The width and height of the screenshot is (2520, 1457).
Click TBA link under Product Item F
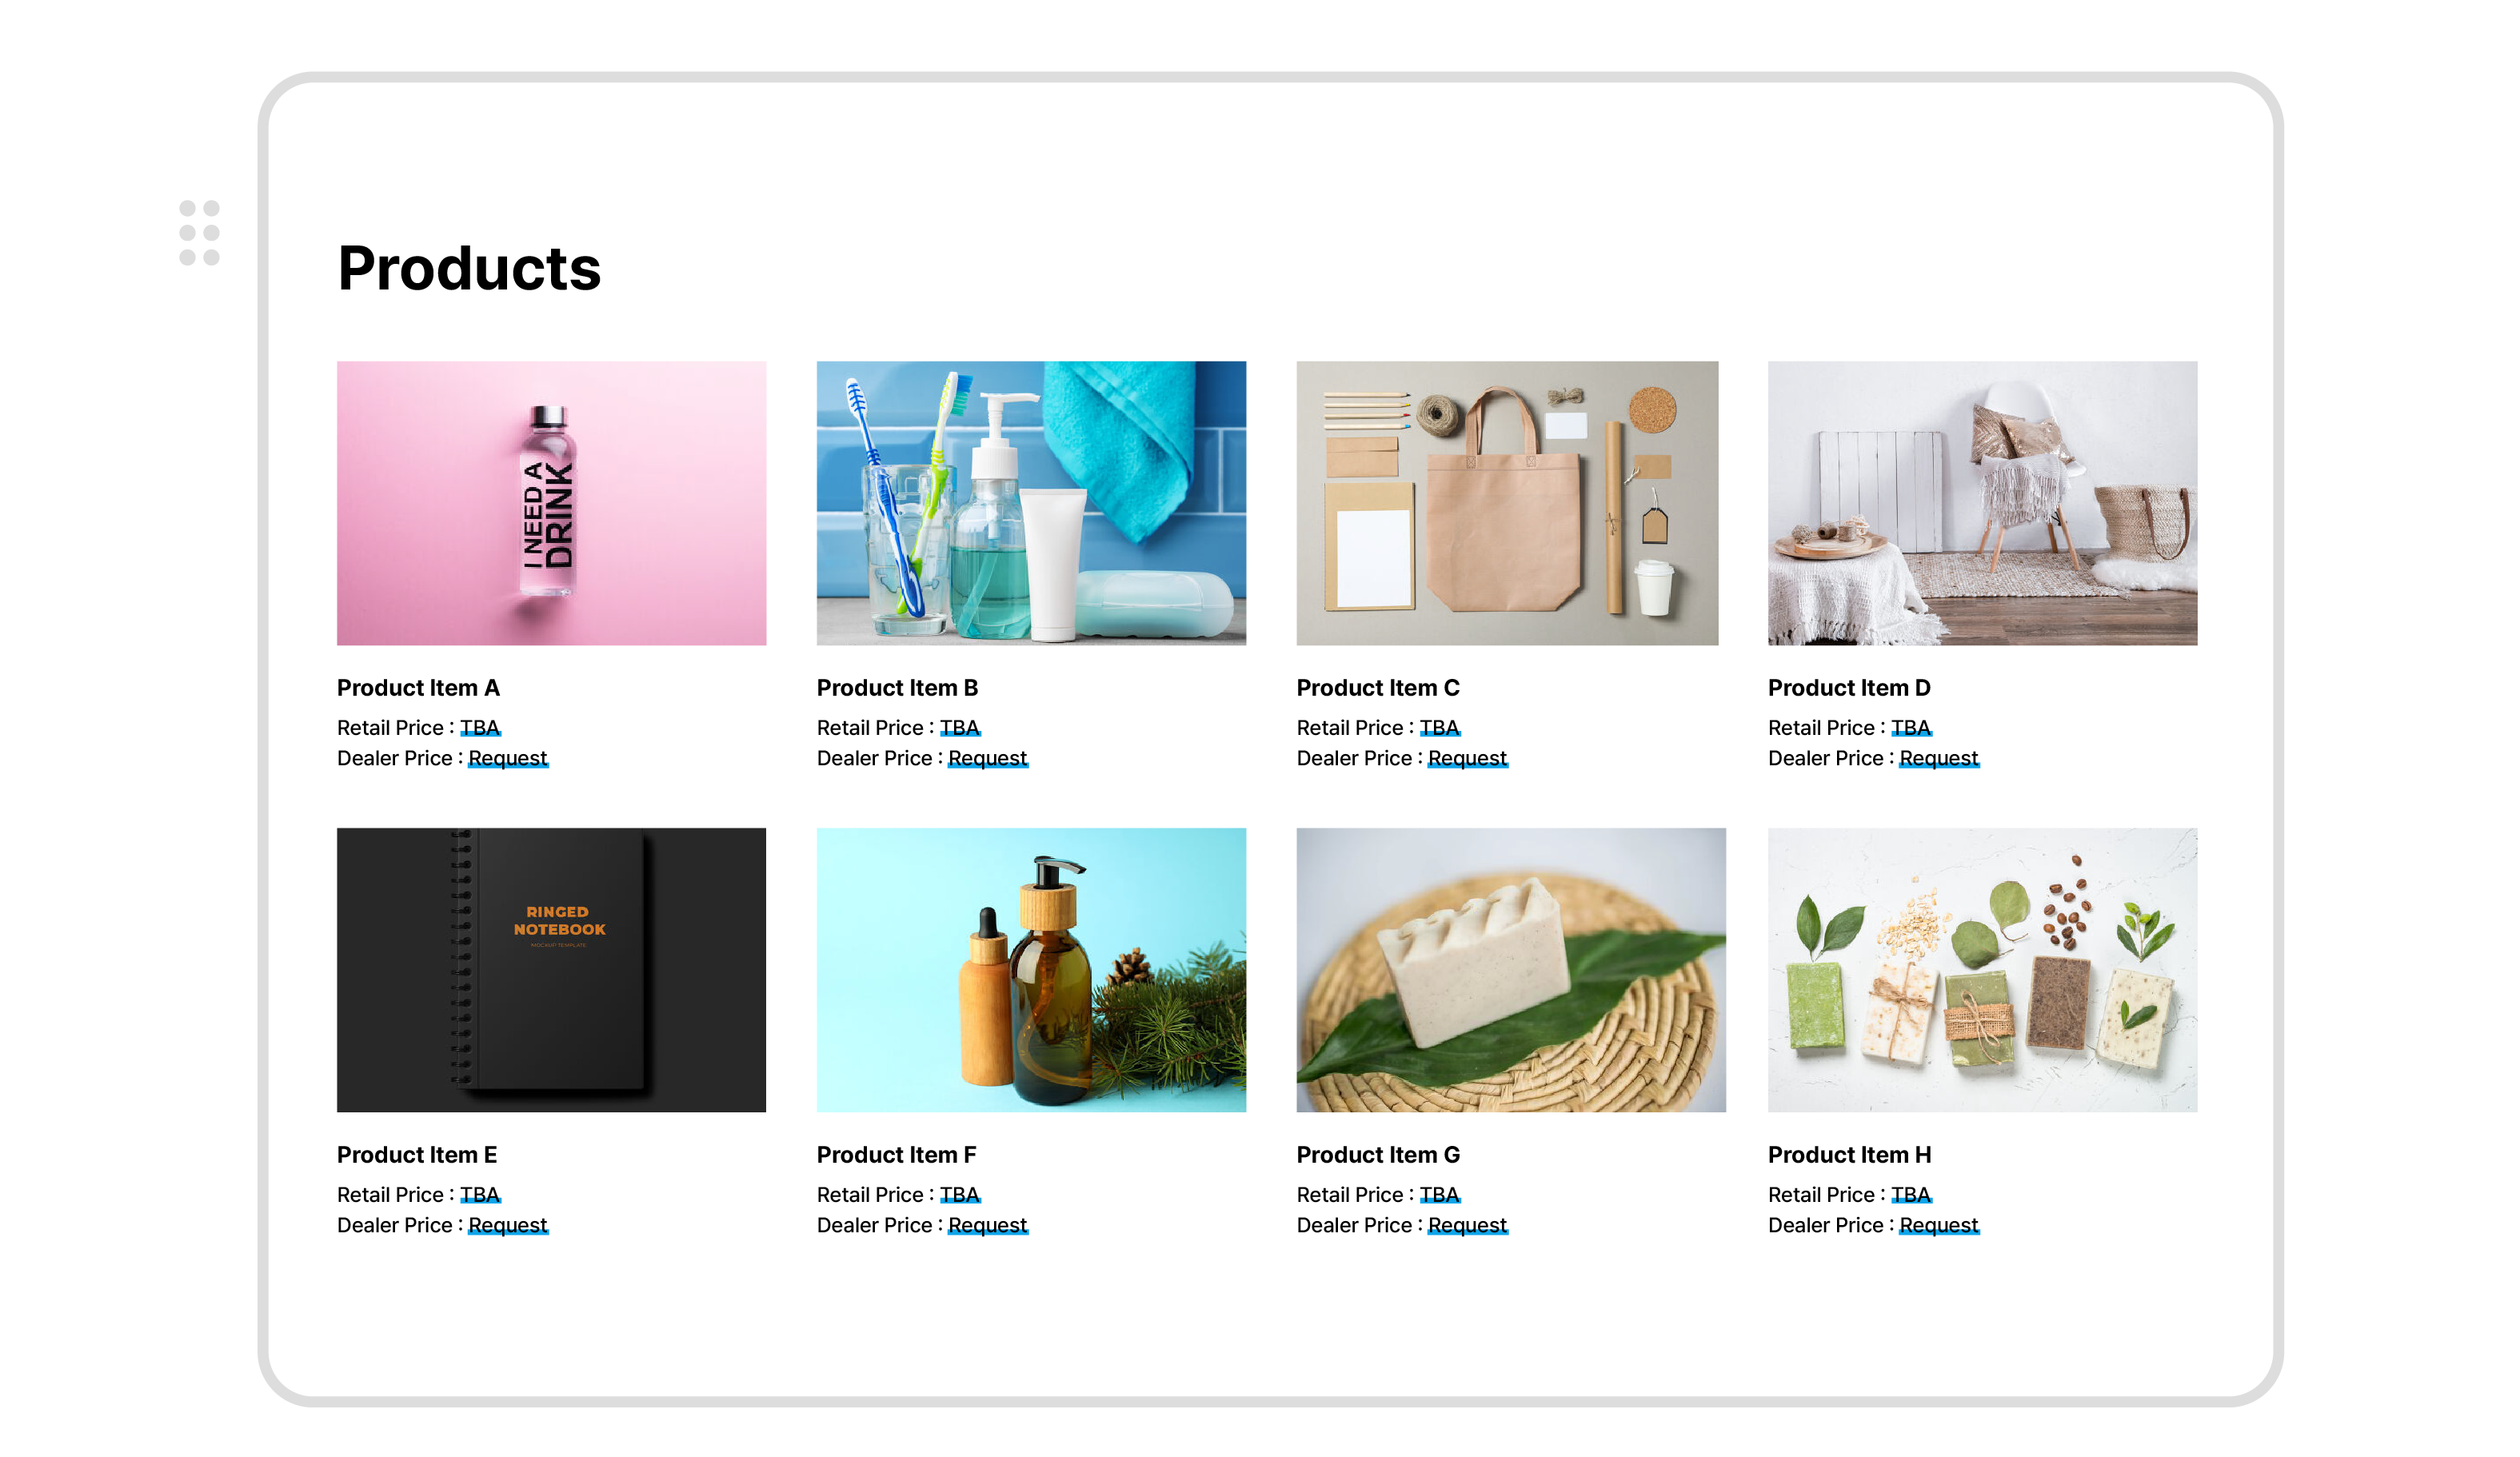point(960,1195)
